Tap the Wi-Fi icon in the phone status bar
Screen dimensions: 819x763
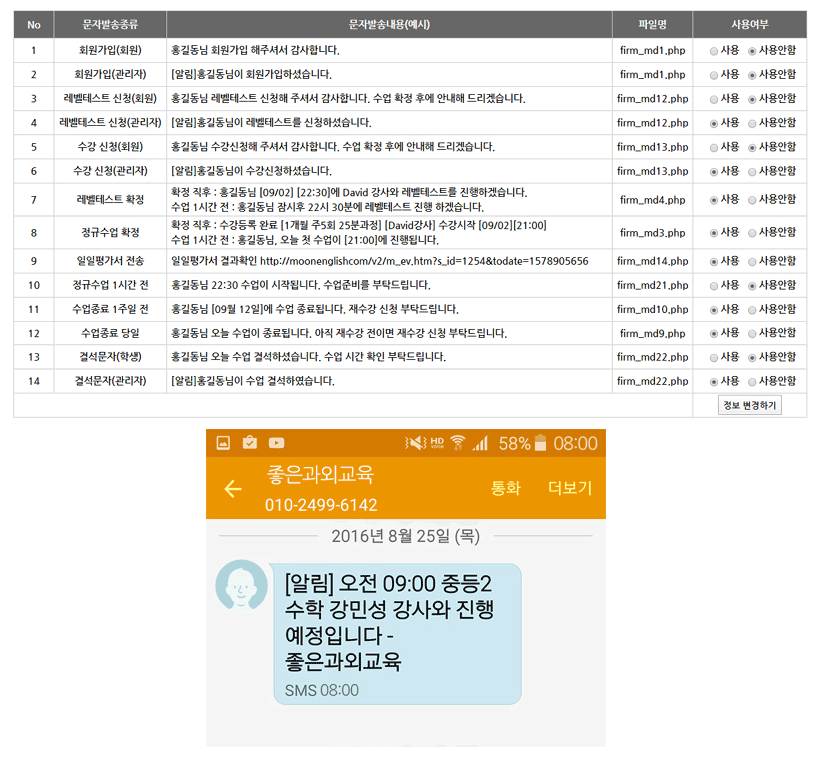[458, 443]
